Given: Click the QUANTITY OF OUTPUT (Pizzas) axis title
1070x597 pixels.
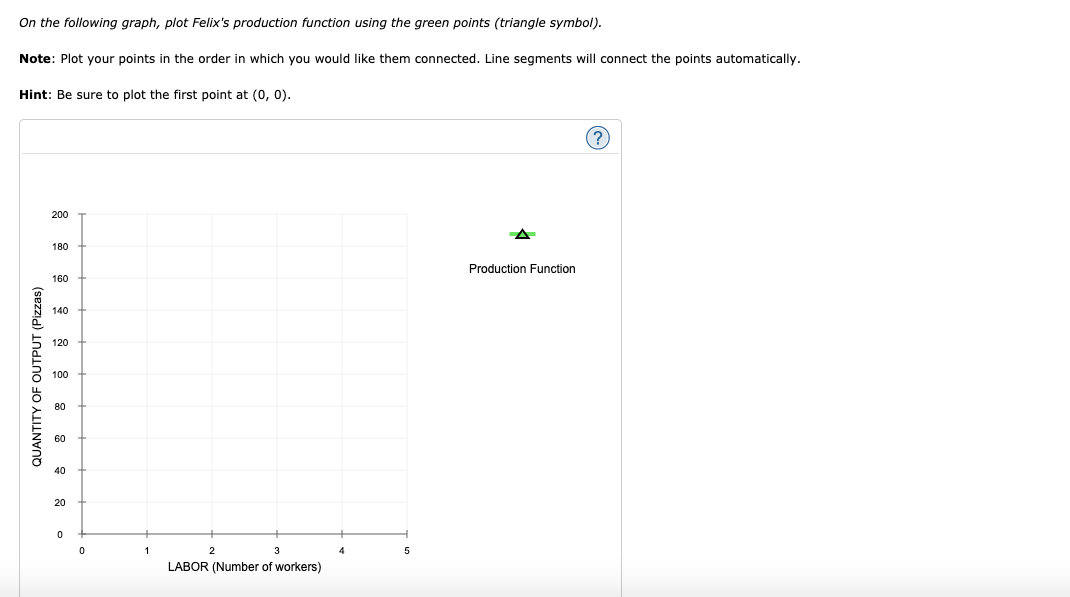Looking at the screenshot, I should (x=38, y=374).
